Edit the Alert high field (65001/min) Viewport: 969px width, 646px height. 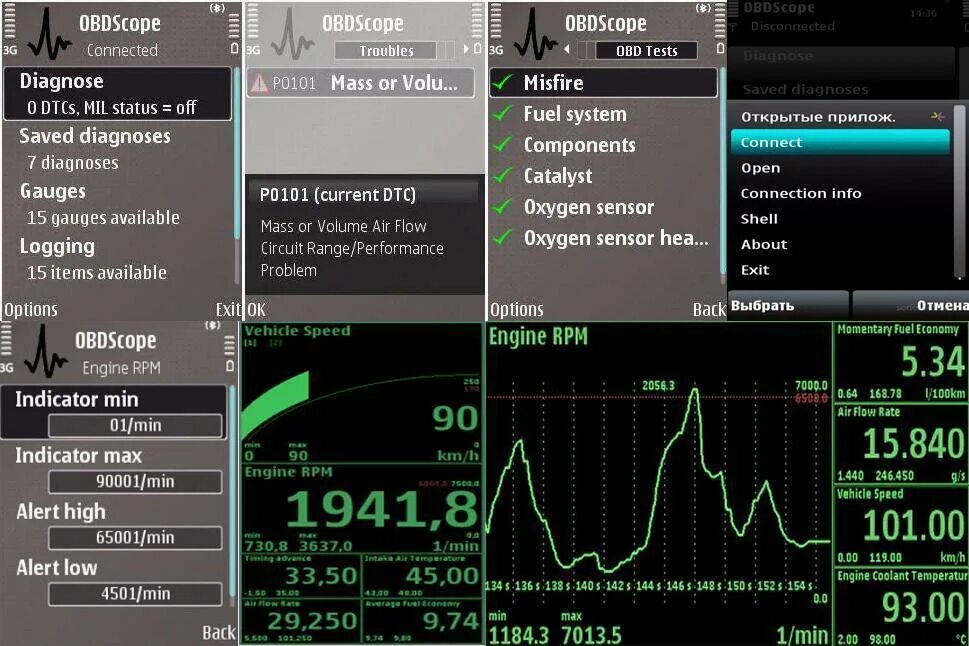click(135, 538)
